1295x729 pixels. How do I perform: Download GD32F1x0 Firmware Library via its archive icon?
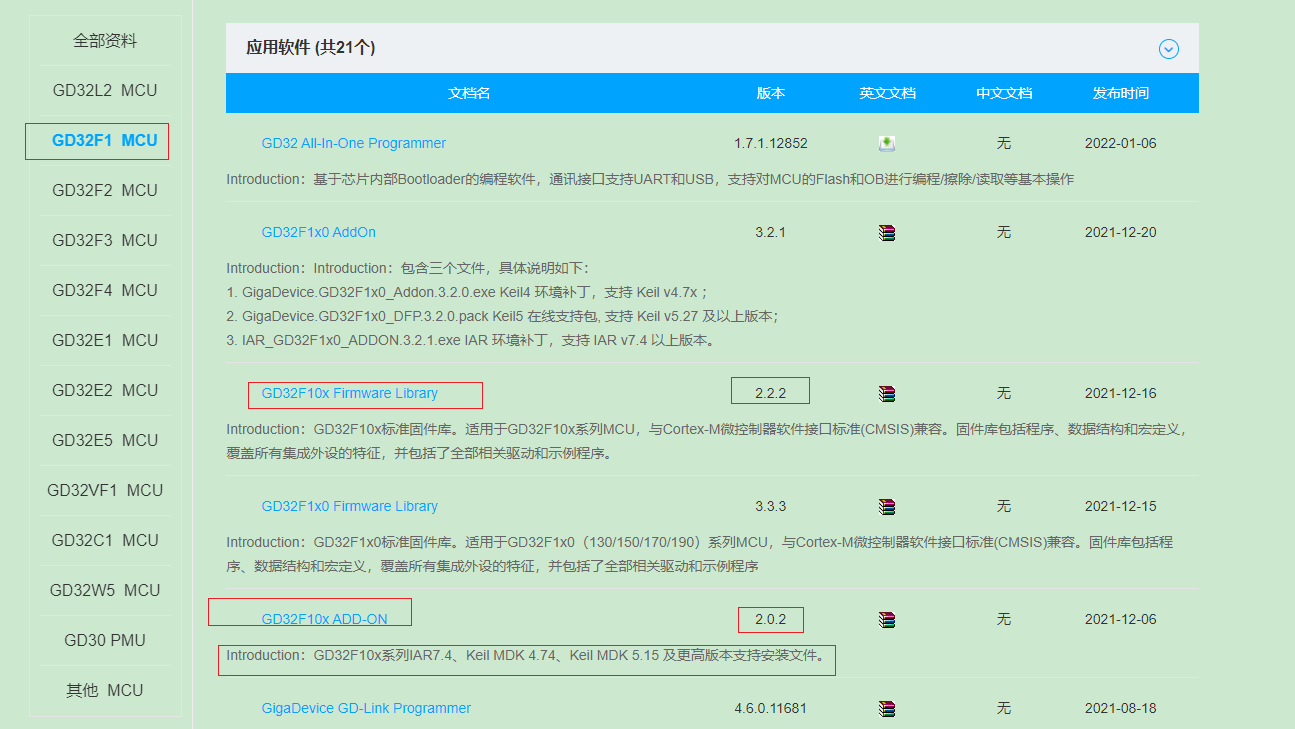pyautogui.click(x=887, y=506)
